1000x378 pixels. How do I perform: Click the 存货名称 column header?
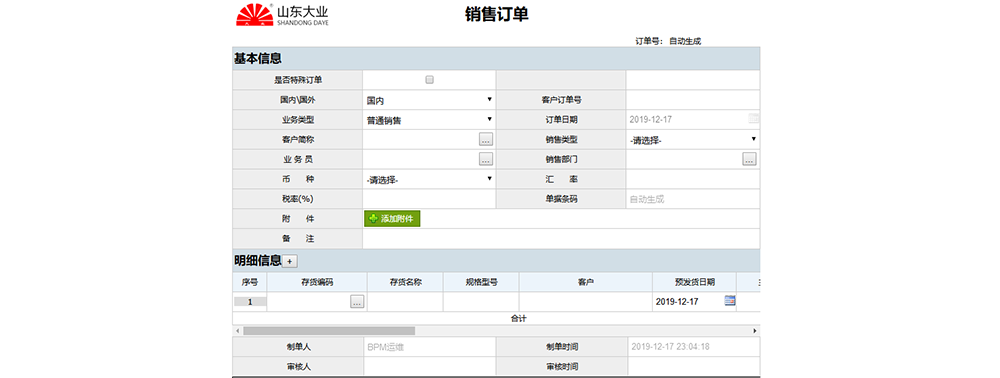click(405, 282)
